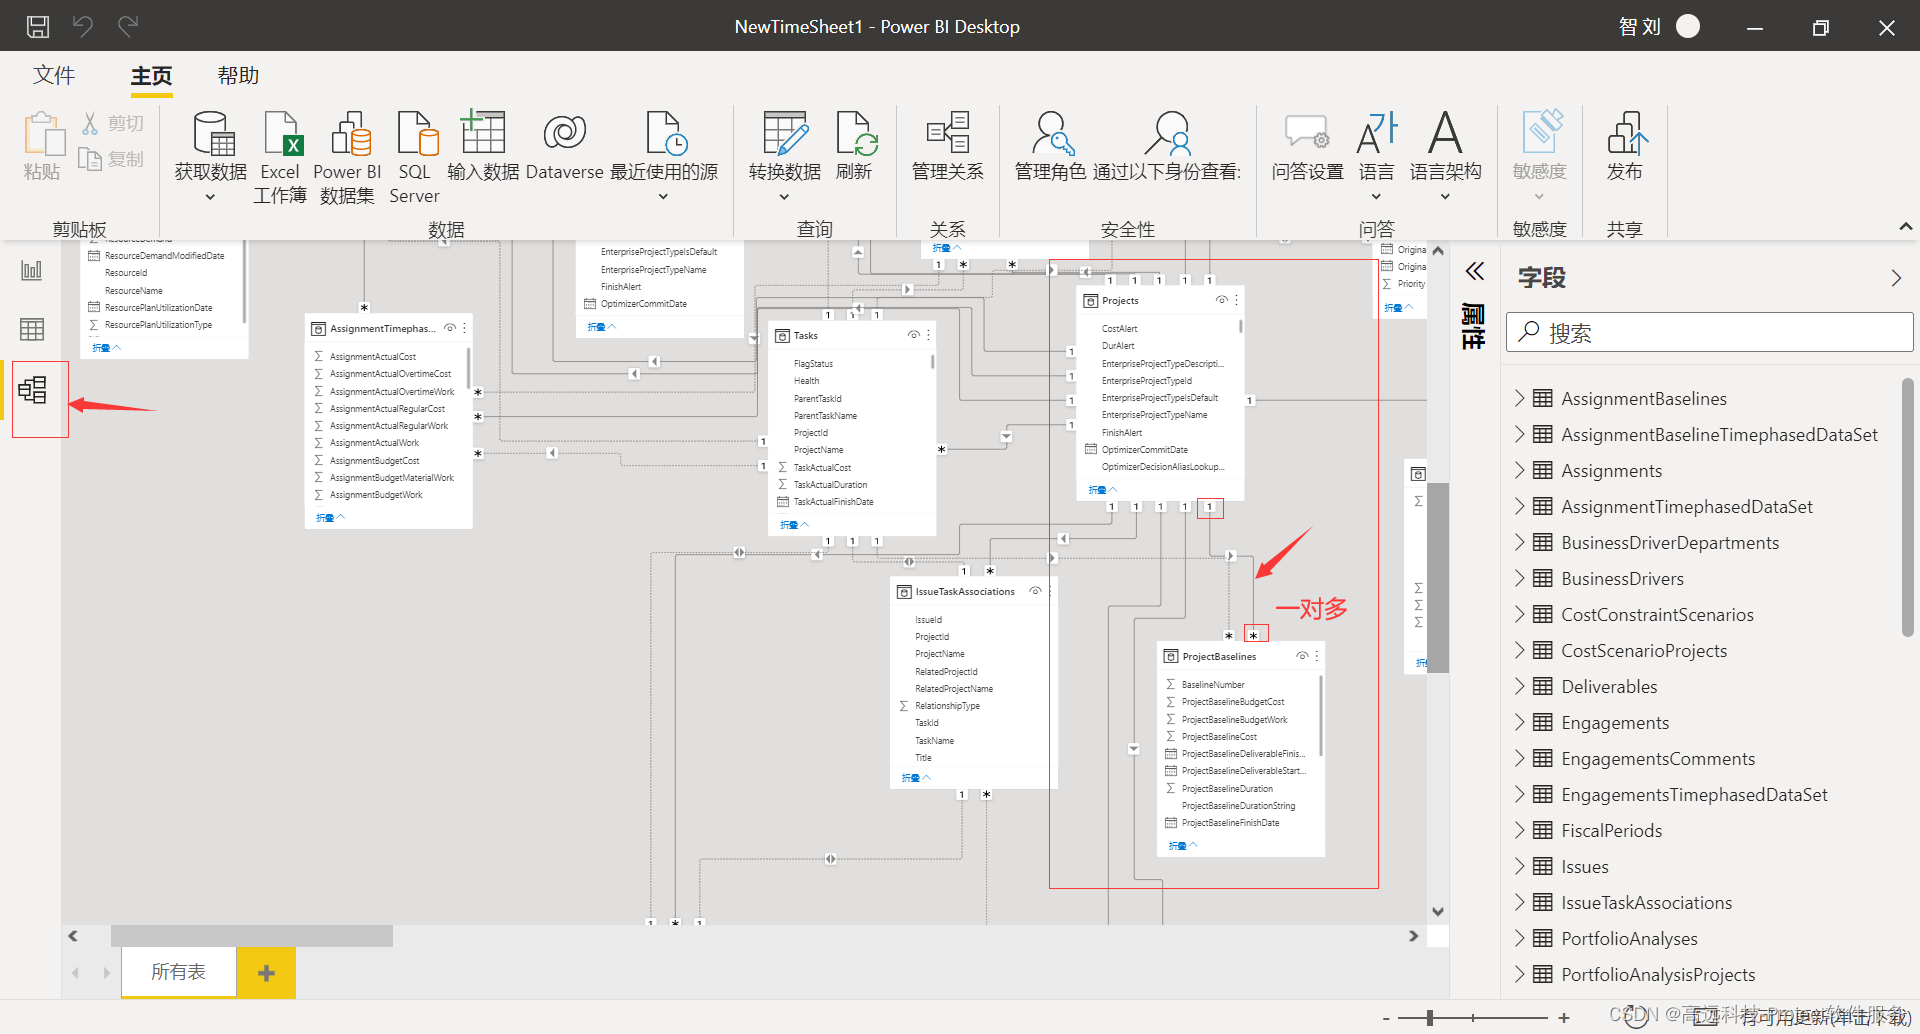Click zoom in plus button
The height and width of the screenshot is (1034, 1920).
pos(1564,1018)
